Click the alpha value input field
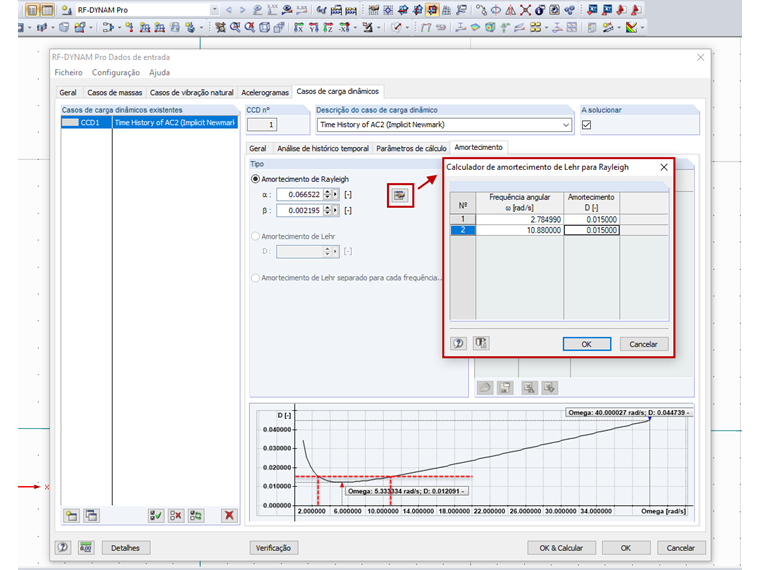760x570 pixels. coord(300,194)
